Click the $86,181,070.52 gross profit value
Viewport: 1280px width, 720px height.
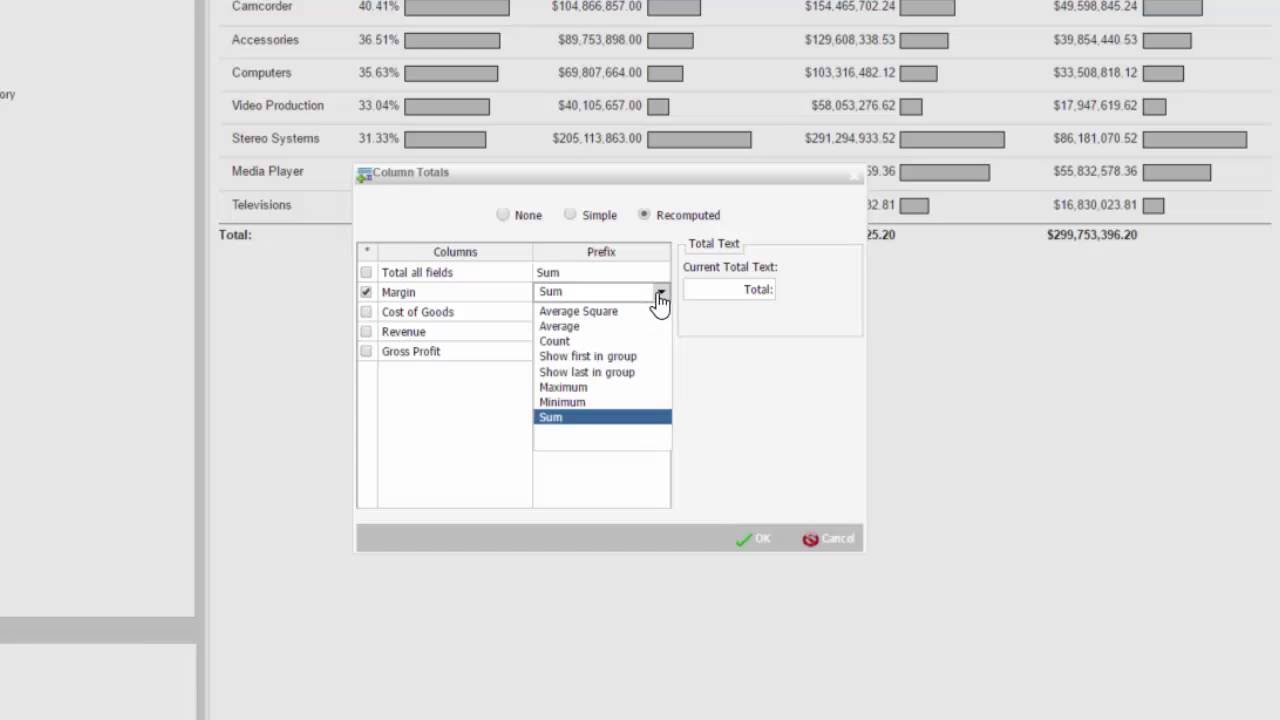1095,139
